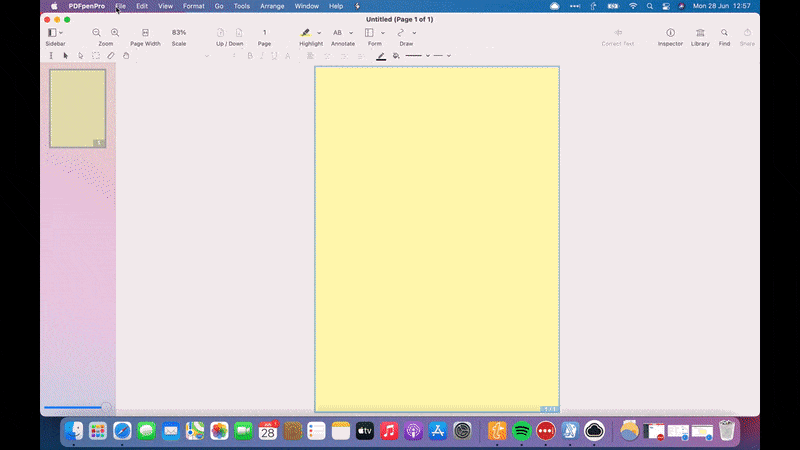Screen dimensions: 800x450
Task: Select the text cursor (I-beam) tool
Action: [51, 56]
